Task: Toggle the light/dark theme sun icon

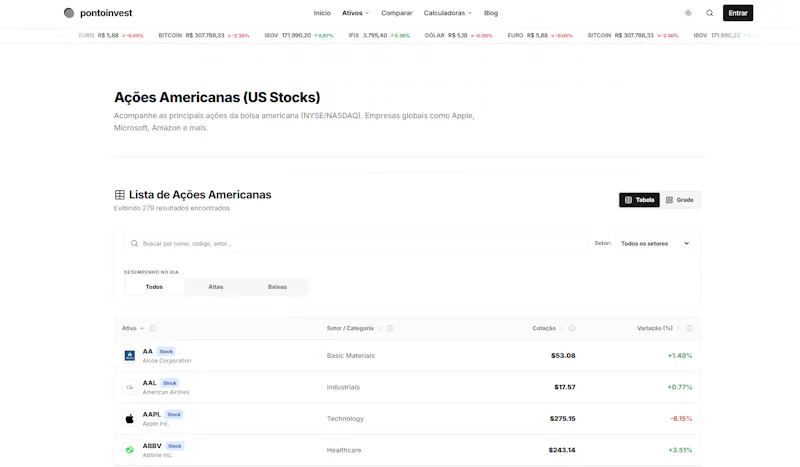Action: point(688,13)
